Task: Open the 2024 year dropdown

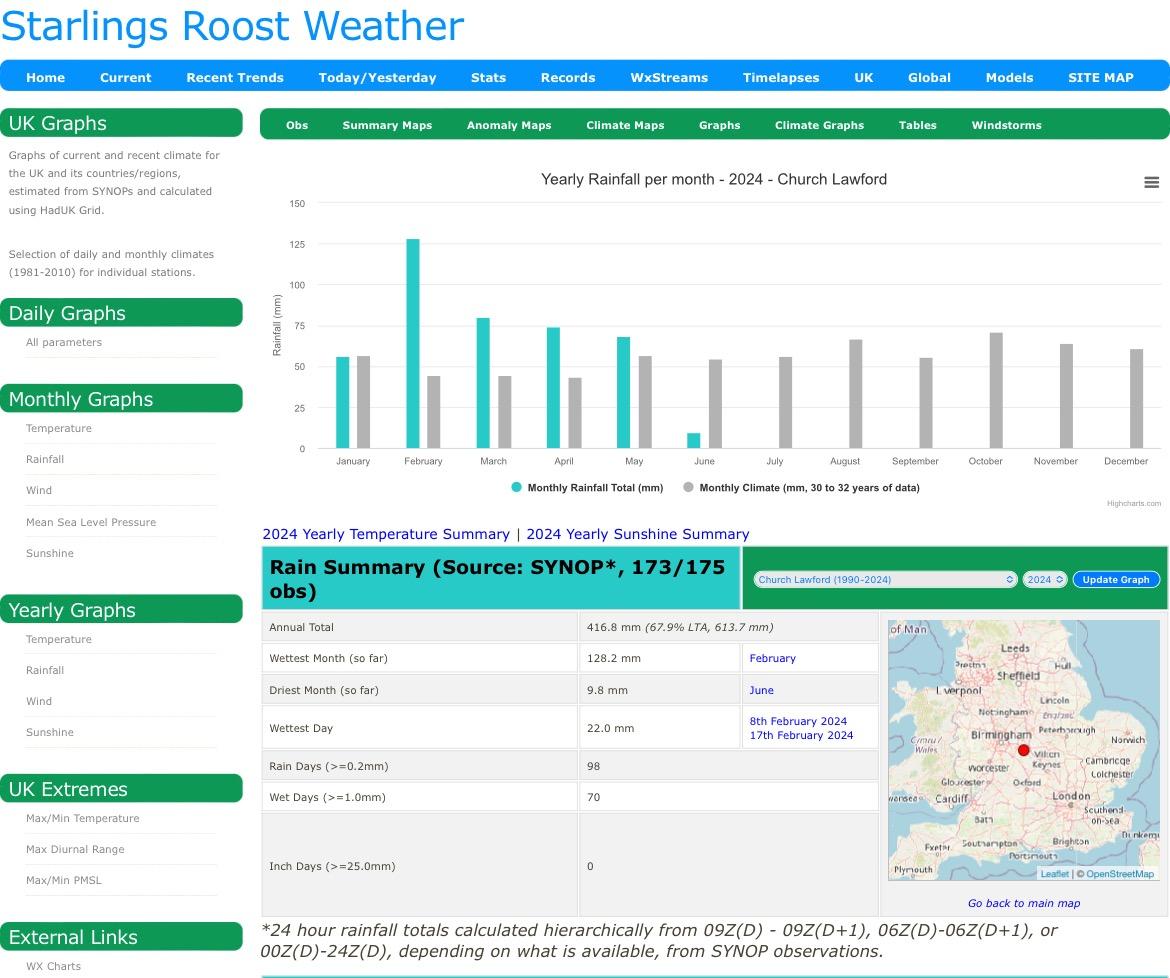Action: coord(1045,580)
